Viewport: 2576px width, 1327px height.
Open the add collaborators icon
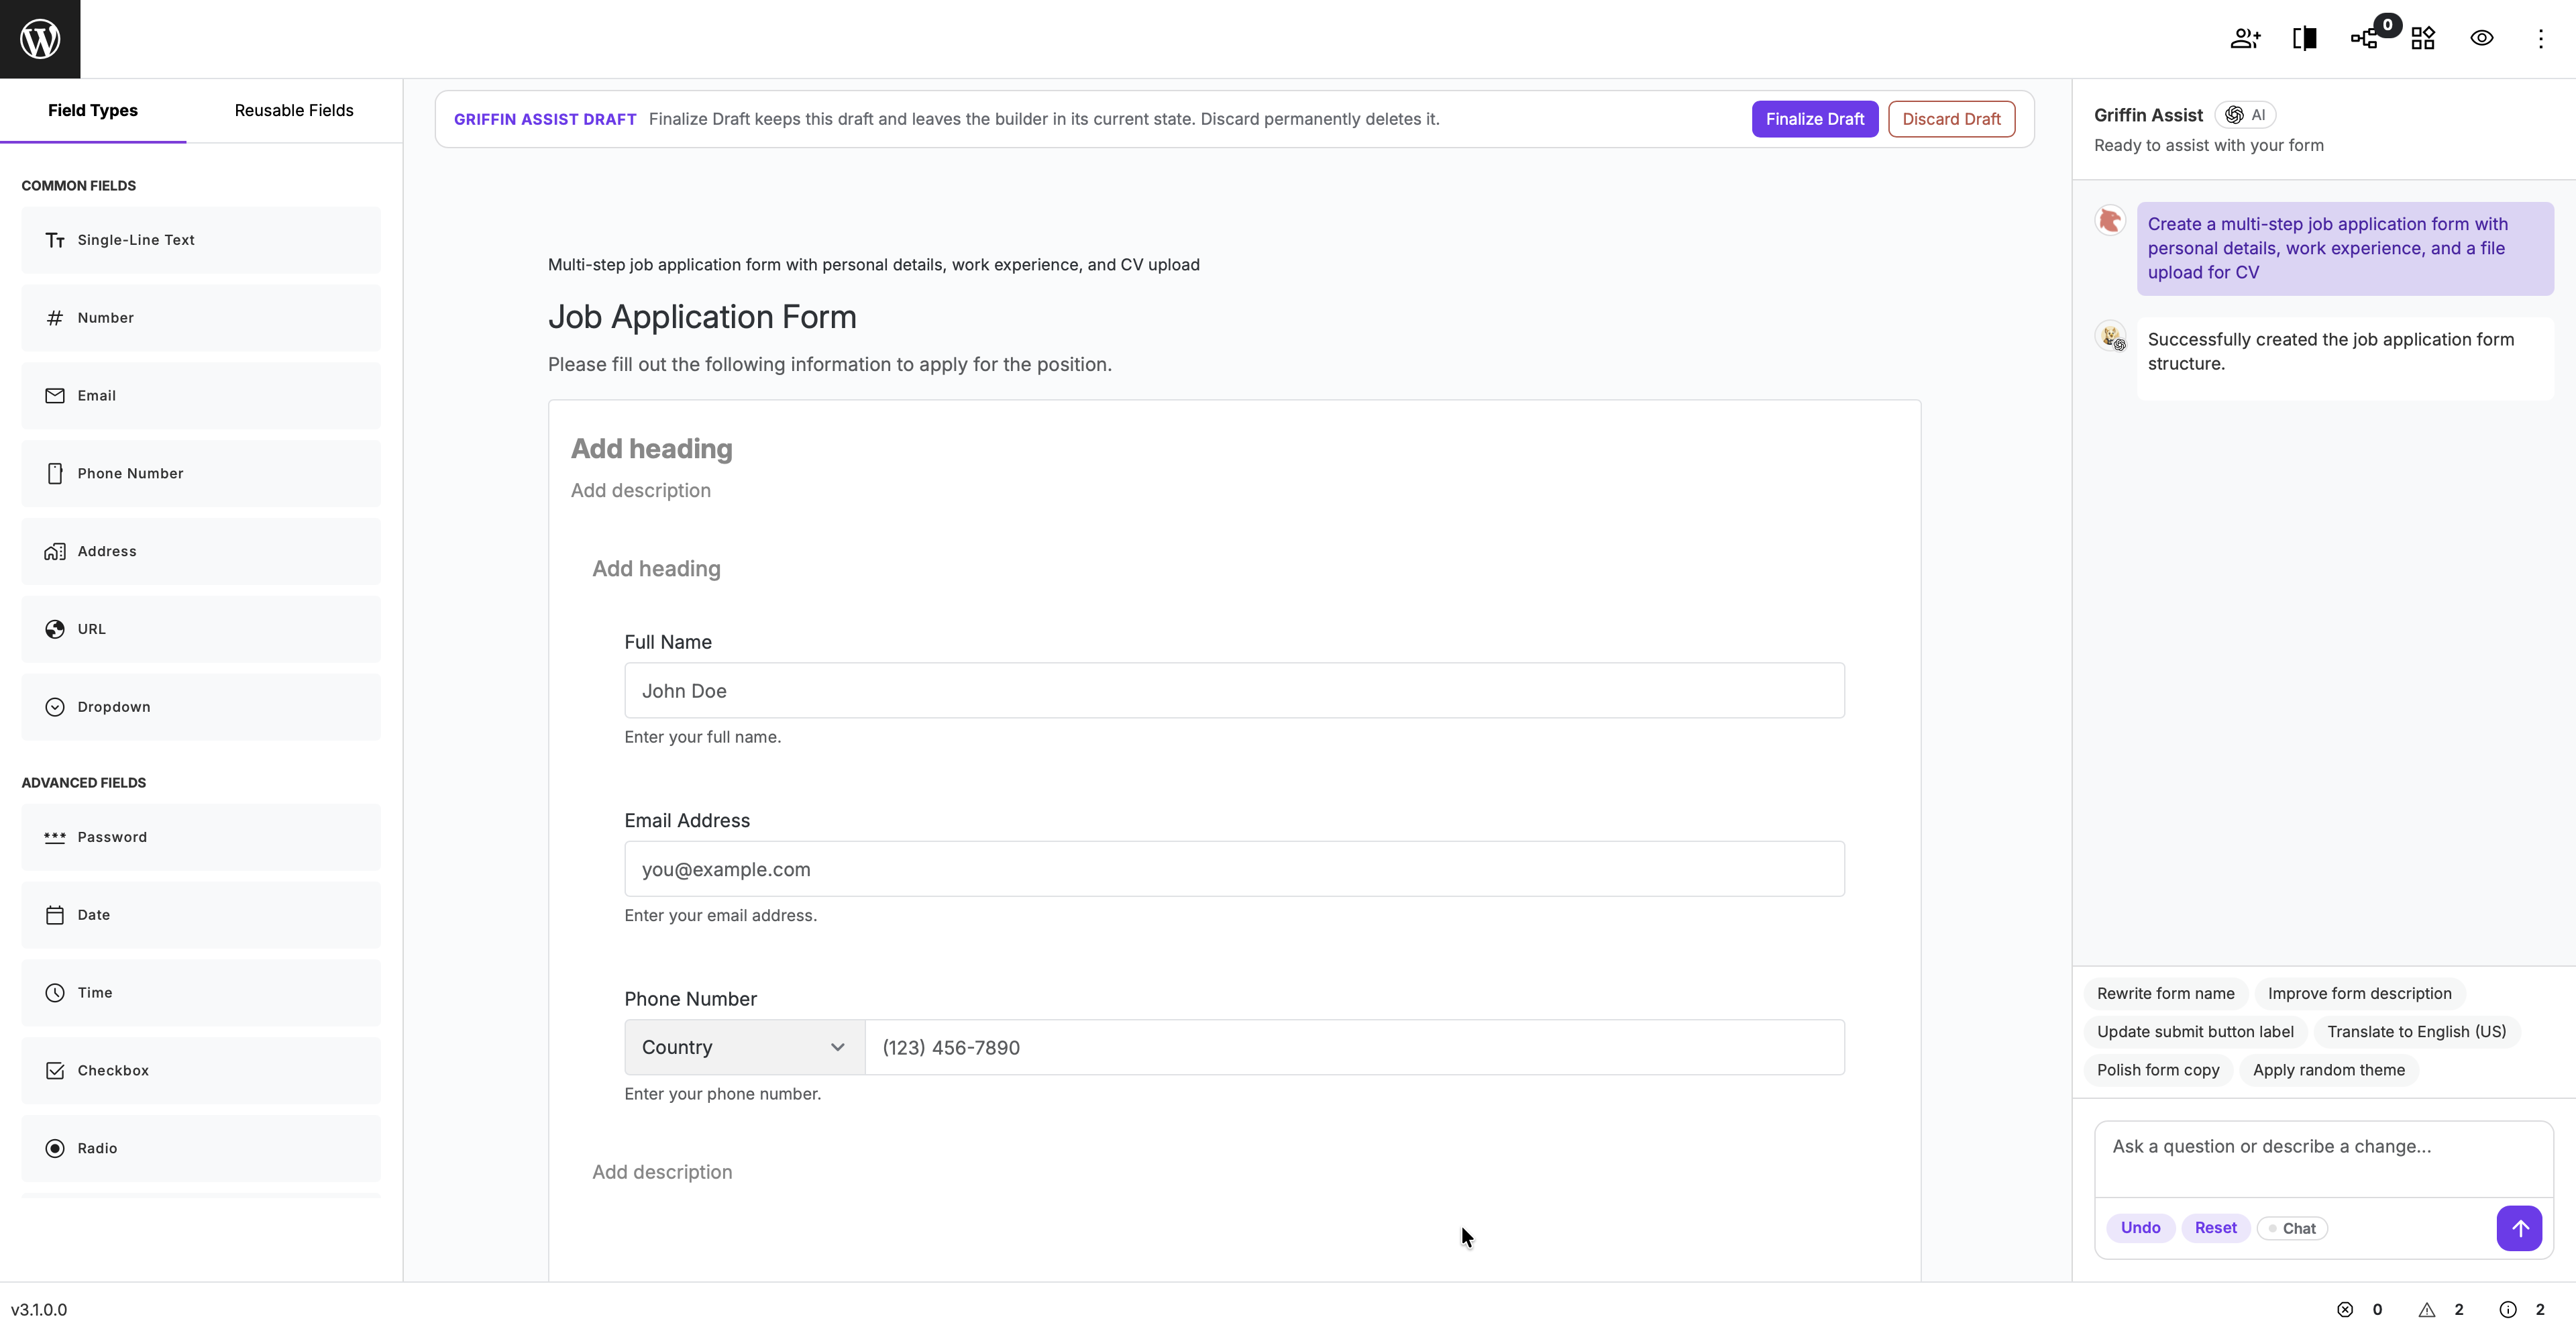tap(2245, 39)
